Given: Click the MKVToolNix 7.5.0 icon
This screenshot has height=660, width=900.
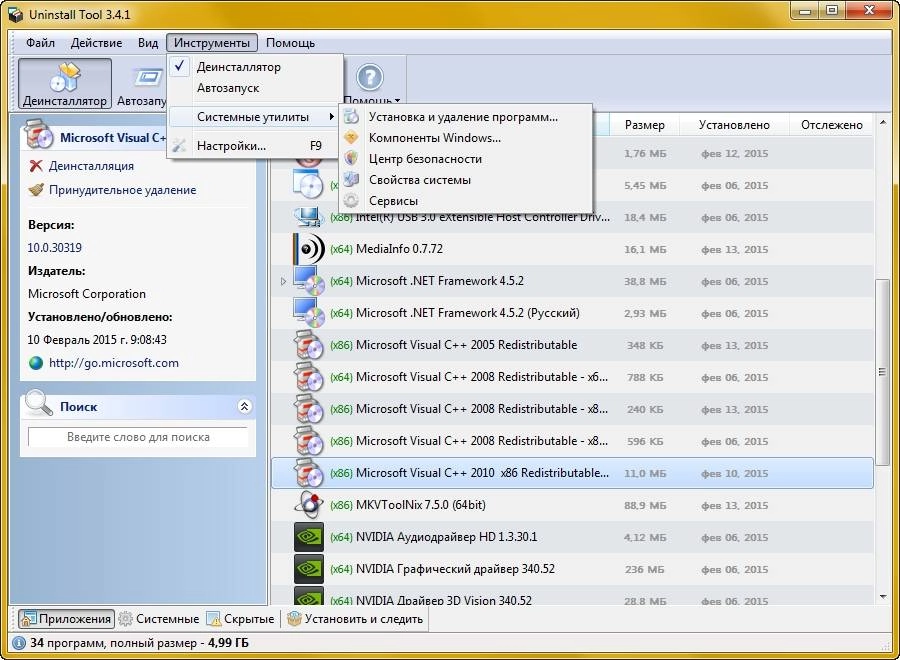Looking at the screenshot, I should pos(308,505).
